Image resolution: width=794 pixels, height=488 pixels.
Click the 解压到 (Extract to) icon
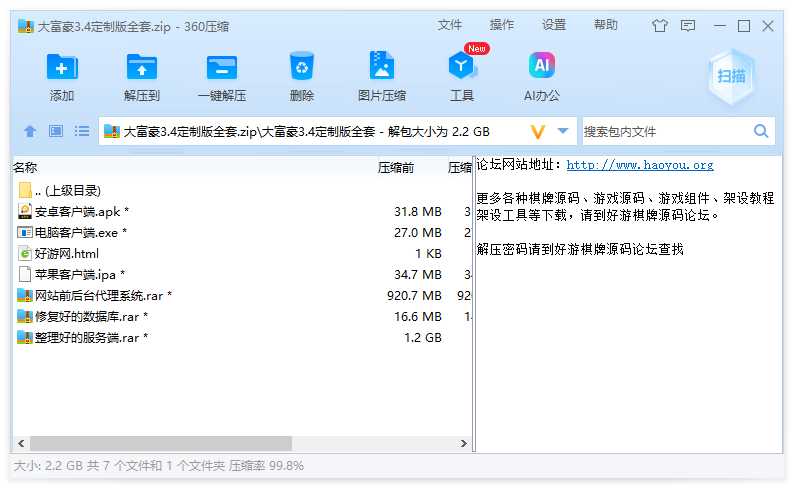(142, 66)
